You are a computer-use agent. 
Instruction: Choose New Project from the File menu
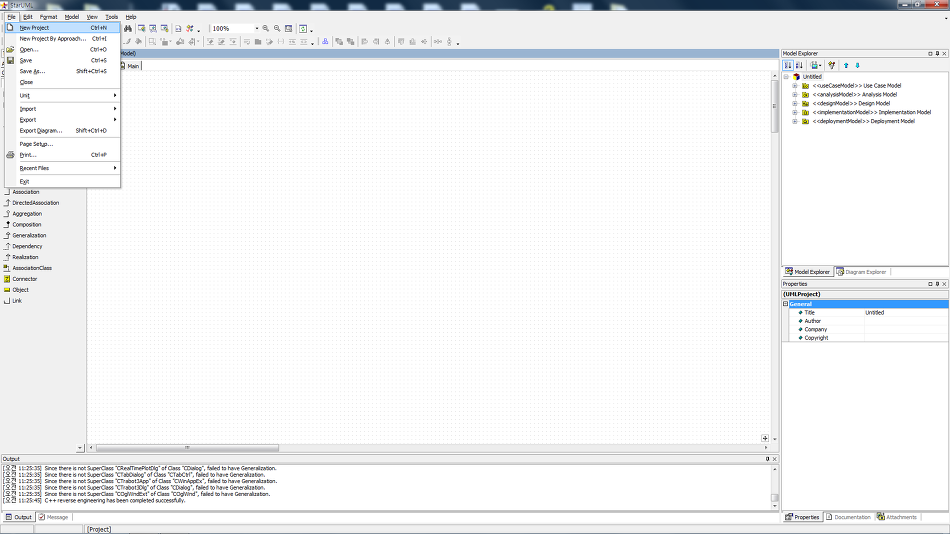pos(34,28)
